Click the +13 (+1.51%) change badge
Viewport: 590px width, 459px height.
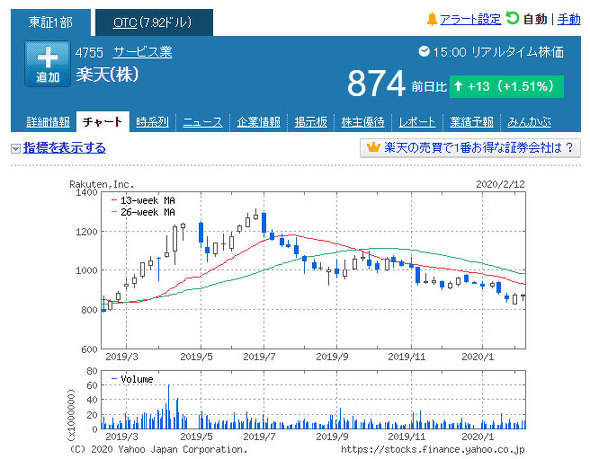tap(506, 87)
